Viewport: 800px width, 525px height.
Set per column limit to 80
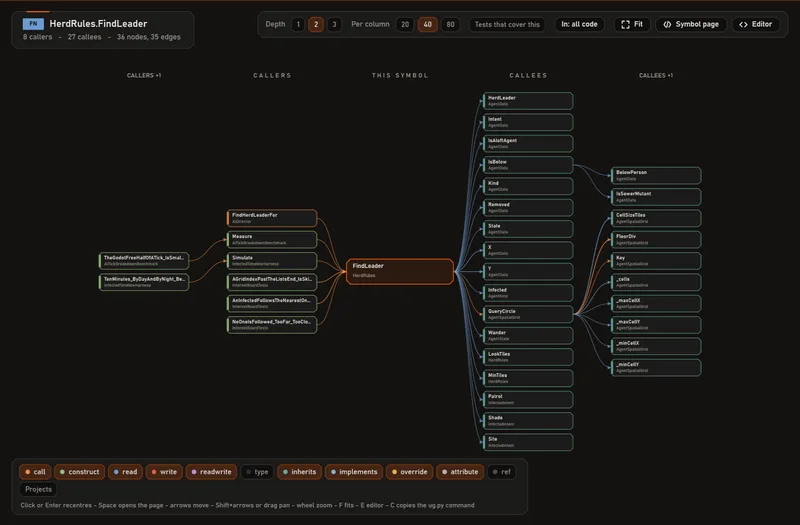450,24
